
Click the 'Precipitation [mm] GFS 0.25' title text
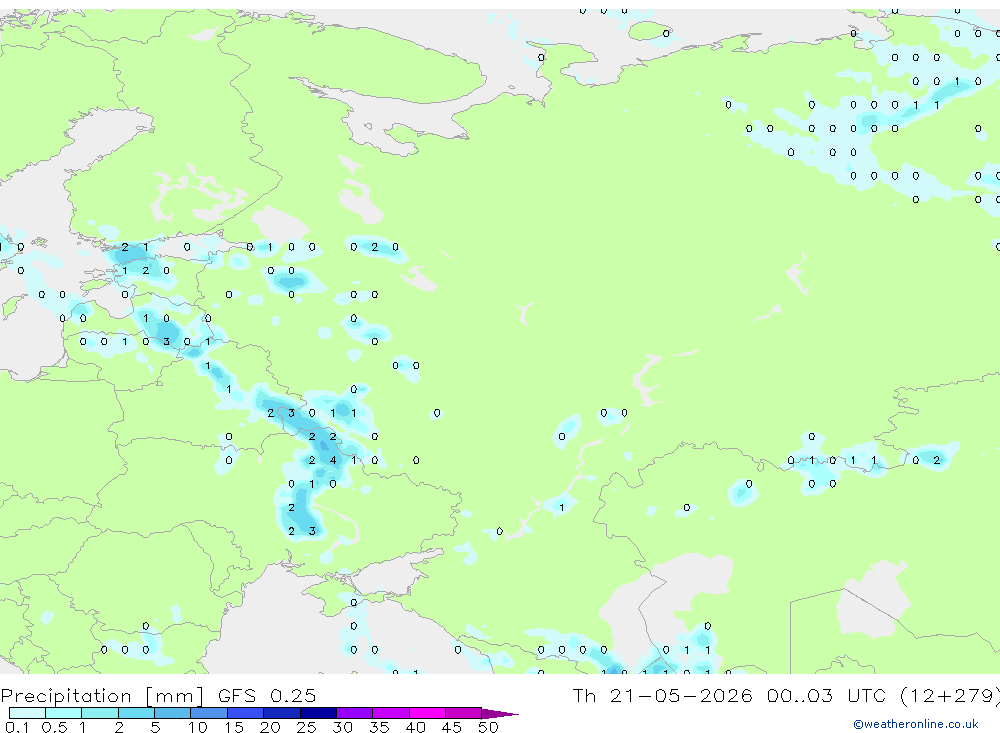tap(158, 695)
